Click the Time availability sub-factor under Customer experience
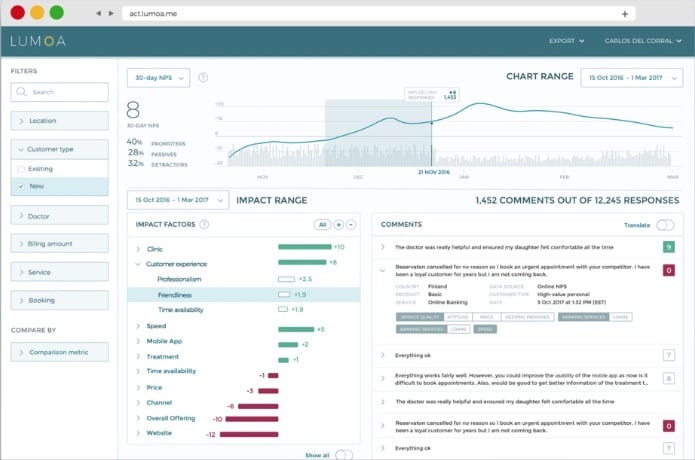 (180, 310)
